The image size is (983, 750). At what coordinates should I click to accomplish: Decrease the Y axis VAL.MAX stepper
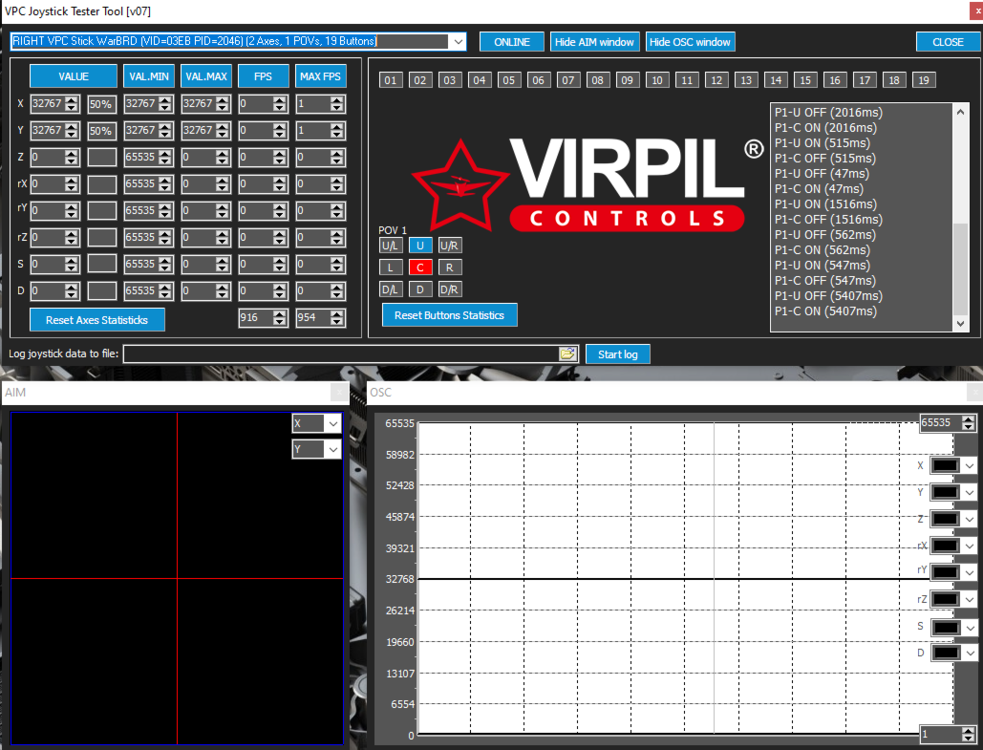223,135
